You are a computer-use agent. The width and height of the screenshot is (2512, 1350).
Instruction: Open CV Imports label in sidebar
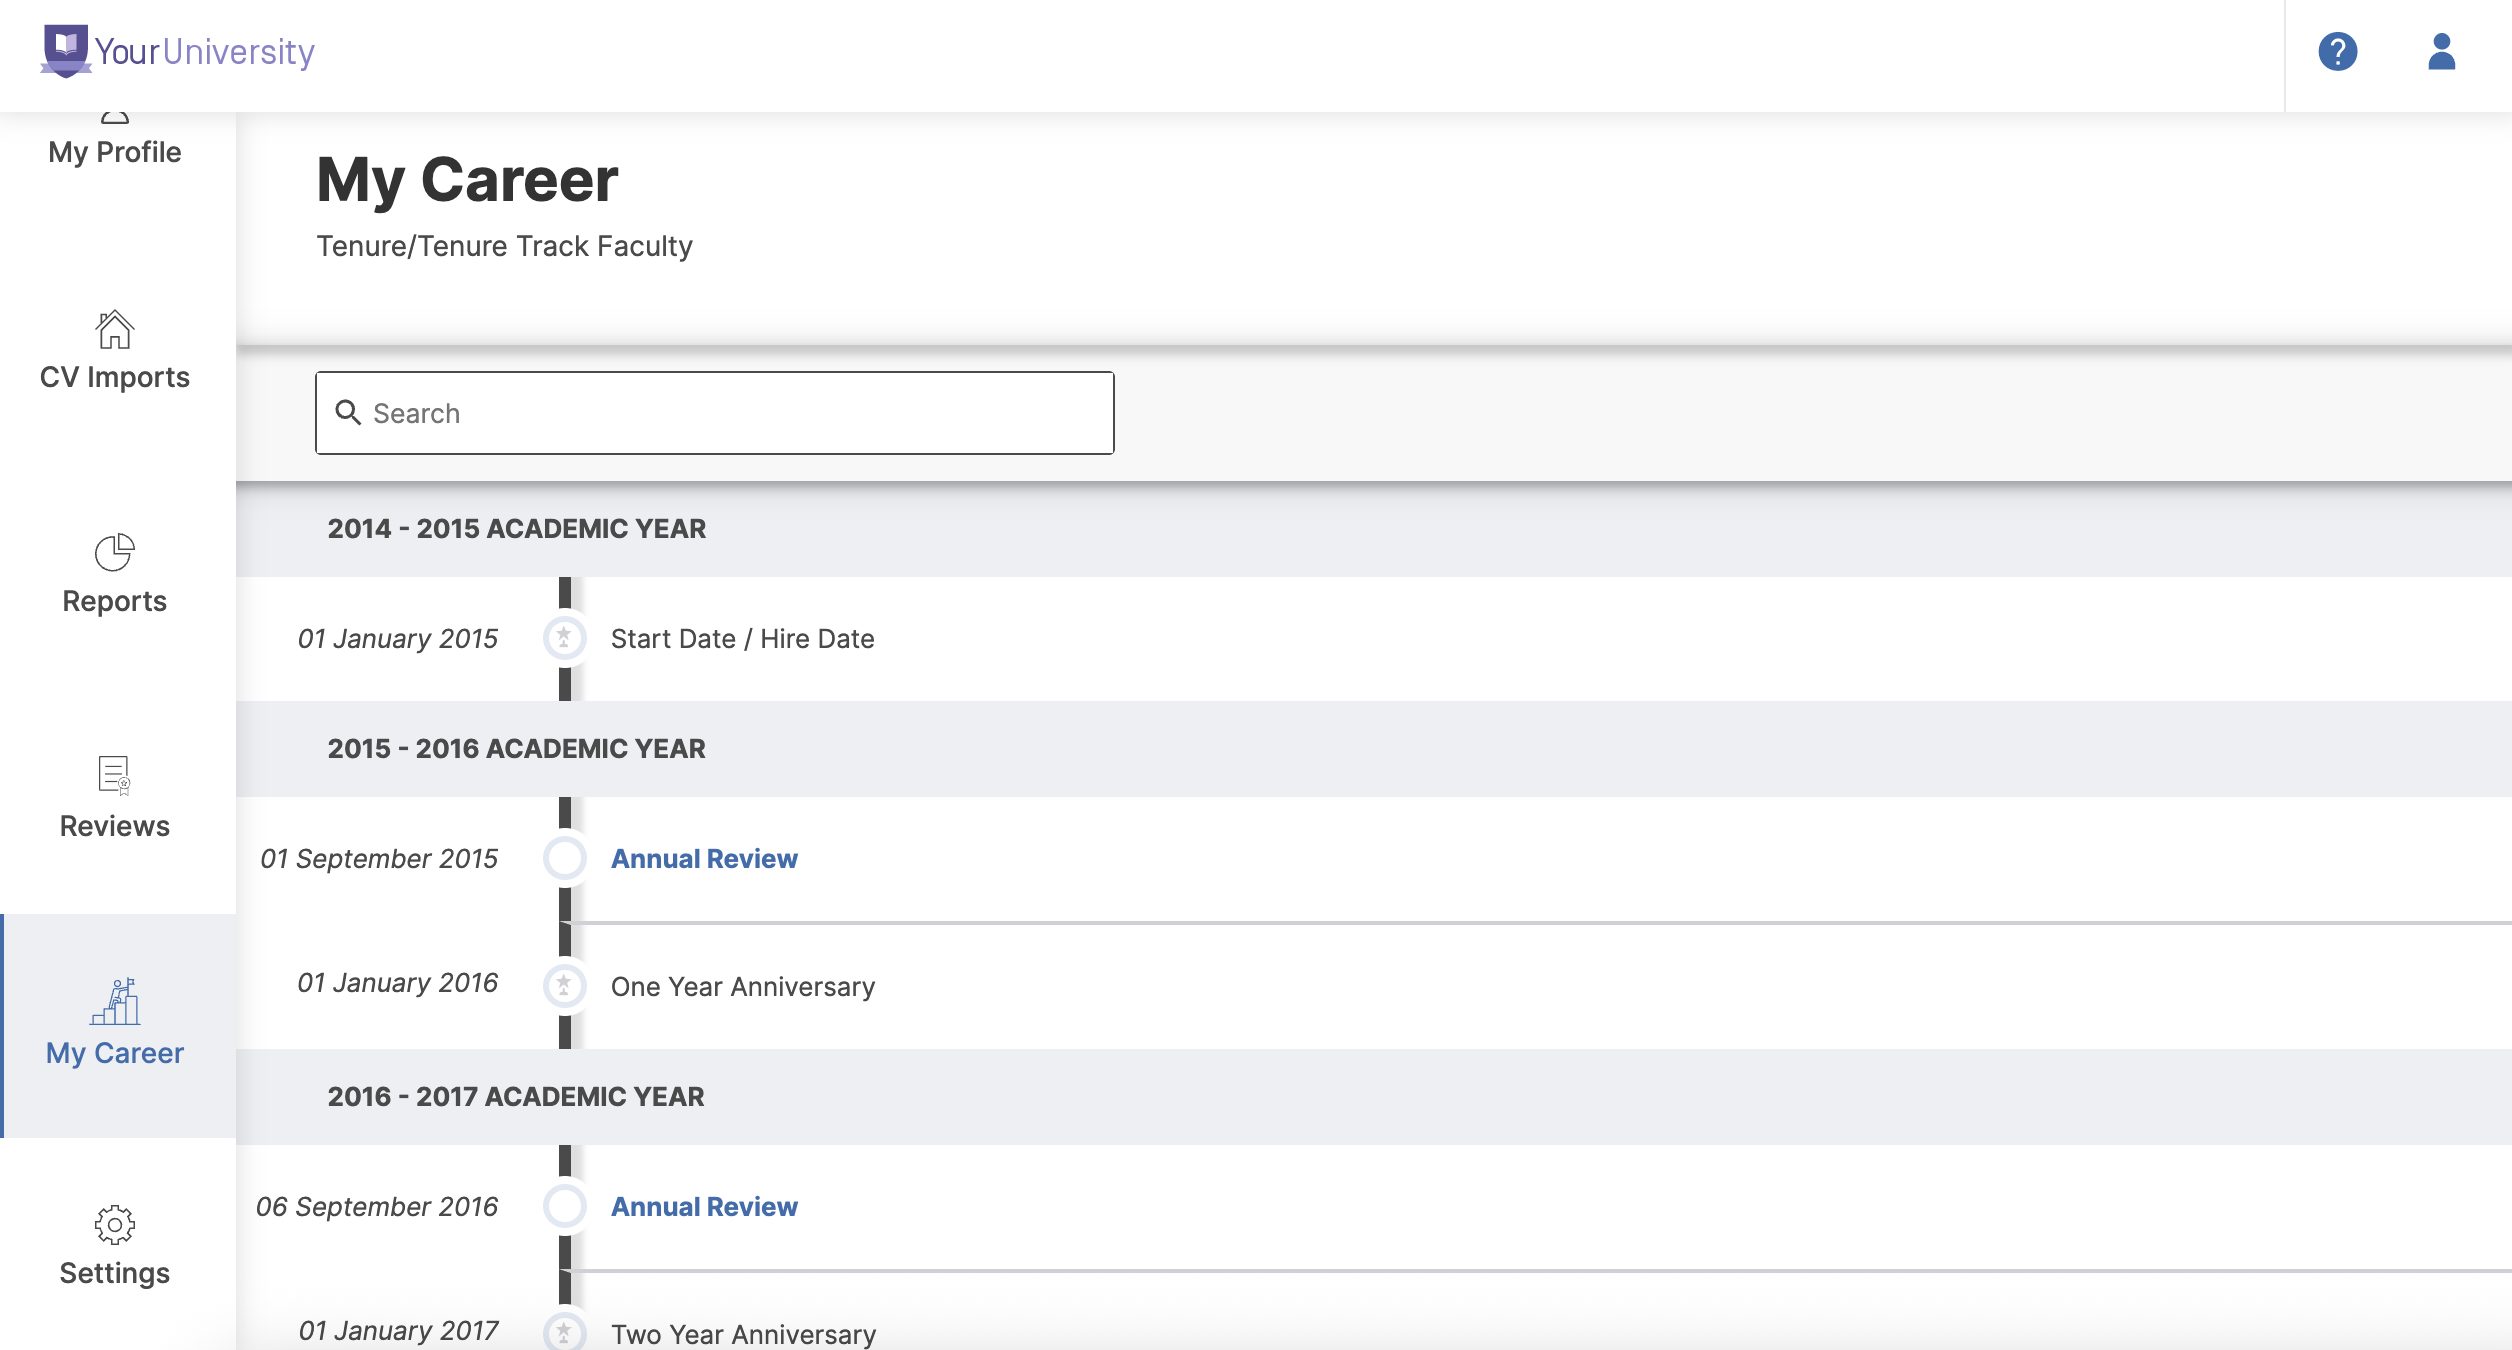(115, 377)
